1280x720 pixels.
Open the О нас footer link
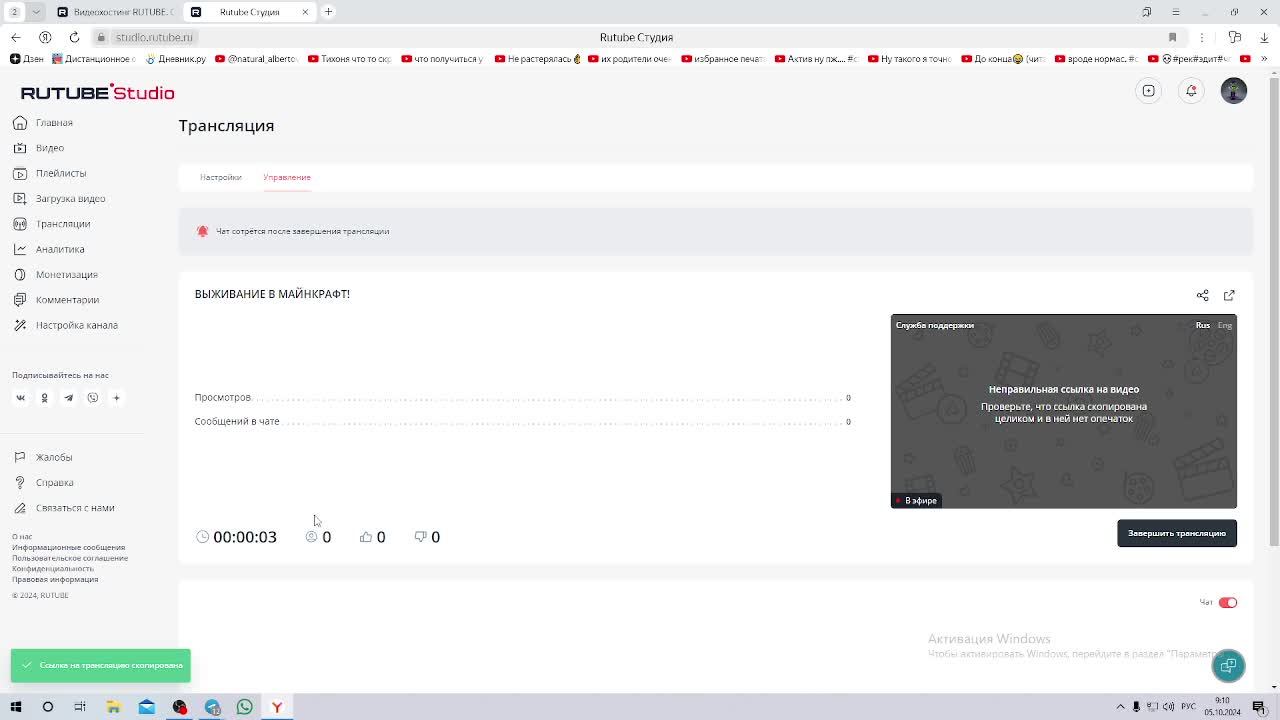pos(22,537)
